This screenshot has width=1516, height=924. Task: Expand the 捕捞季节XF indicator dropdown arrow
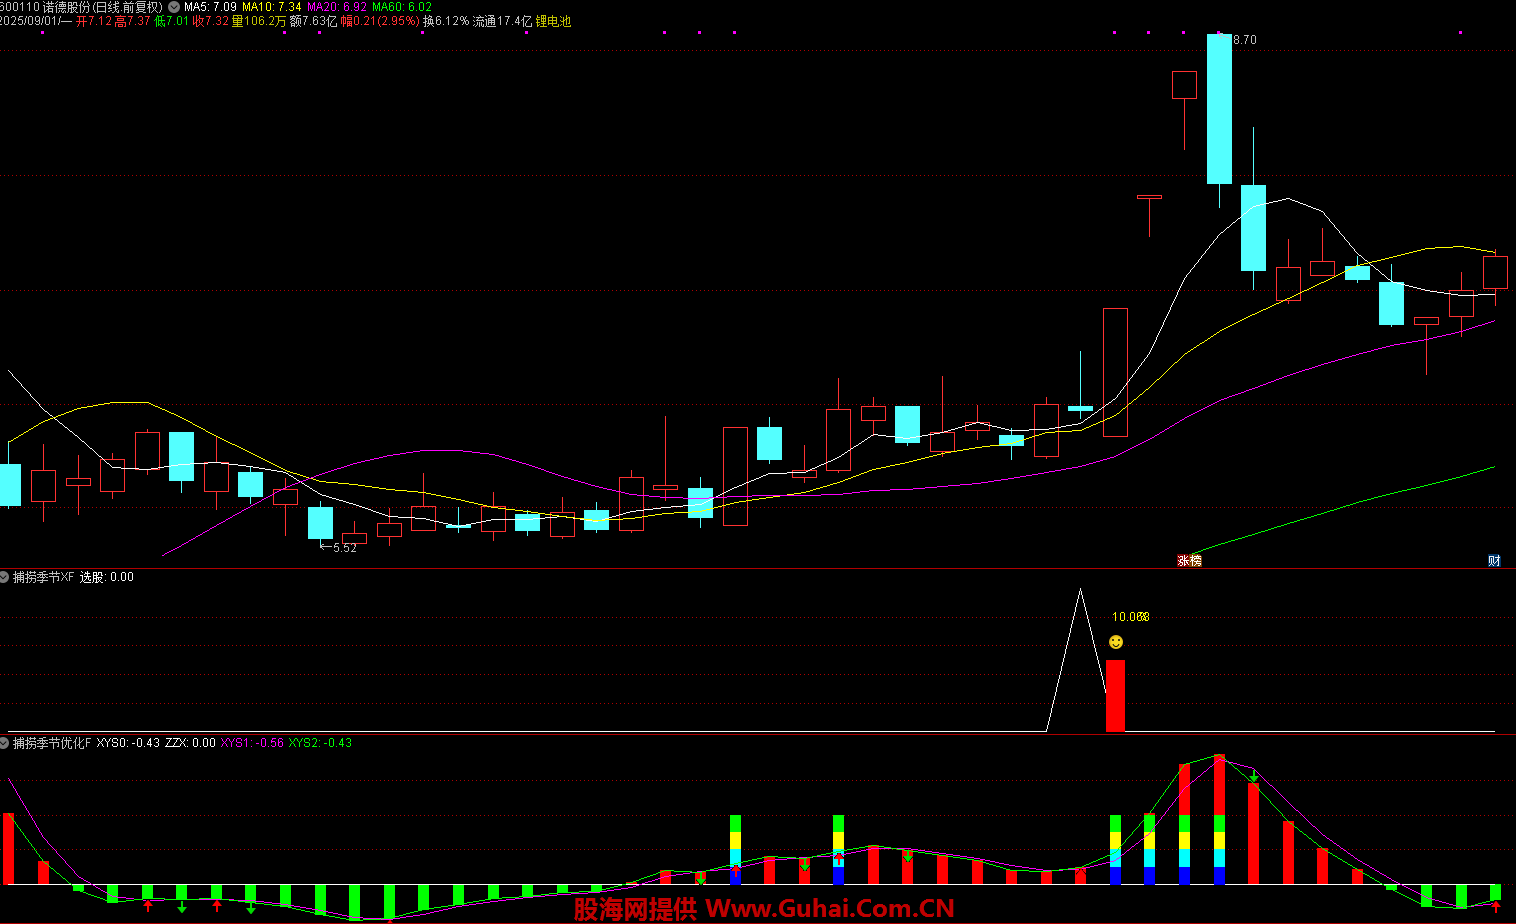pos(5,577)
